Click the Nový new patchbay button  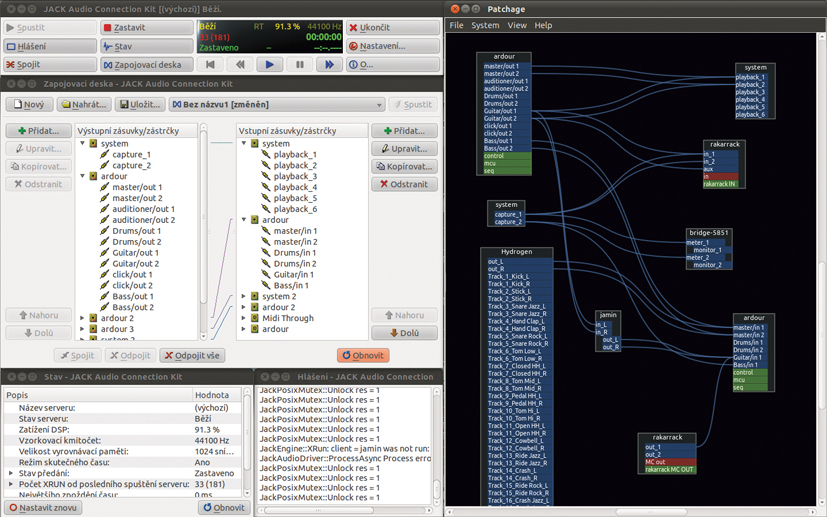pos(30,104)
